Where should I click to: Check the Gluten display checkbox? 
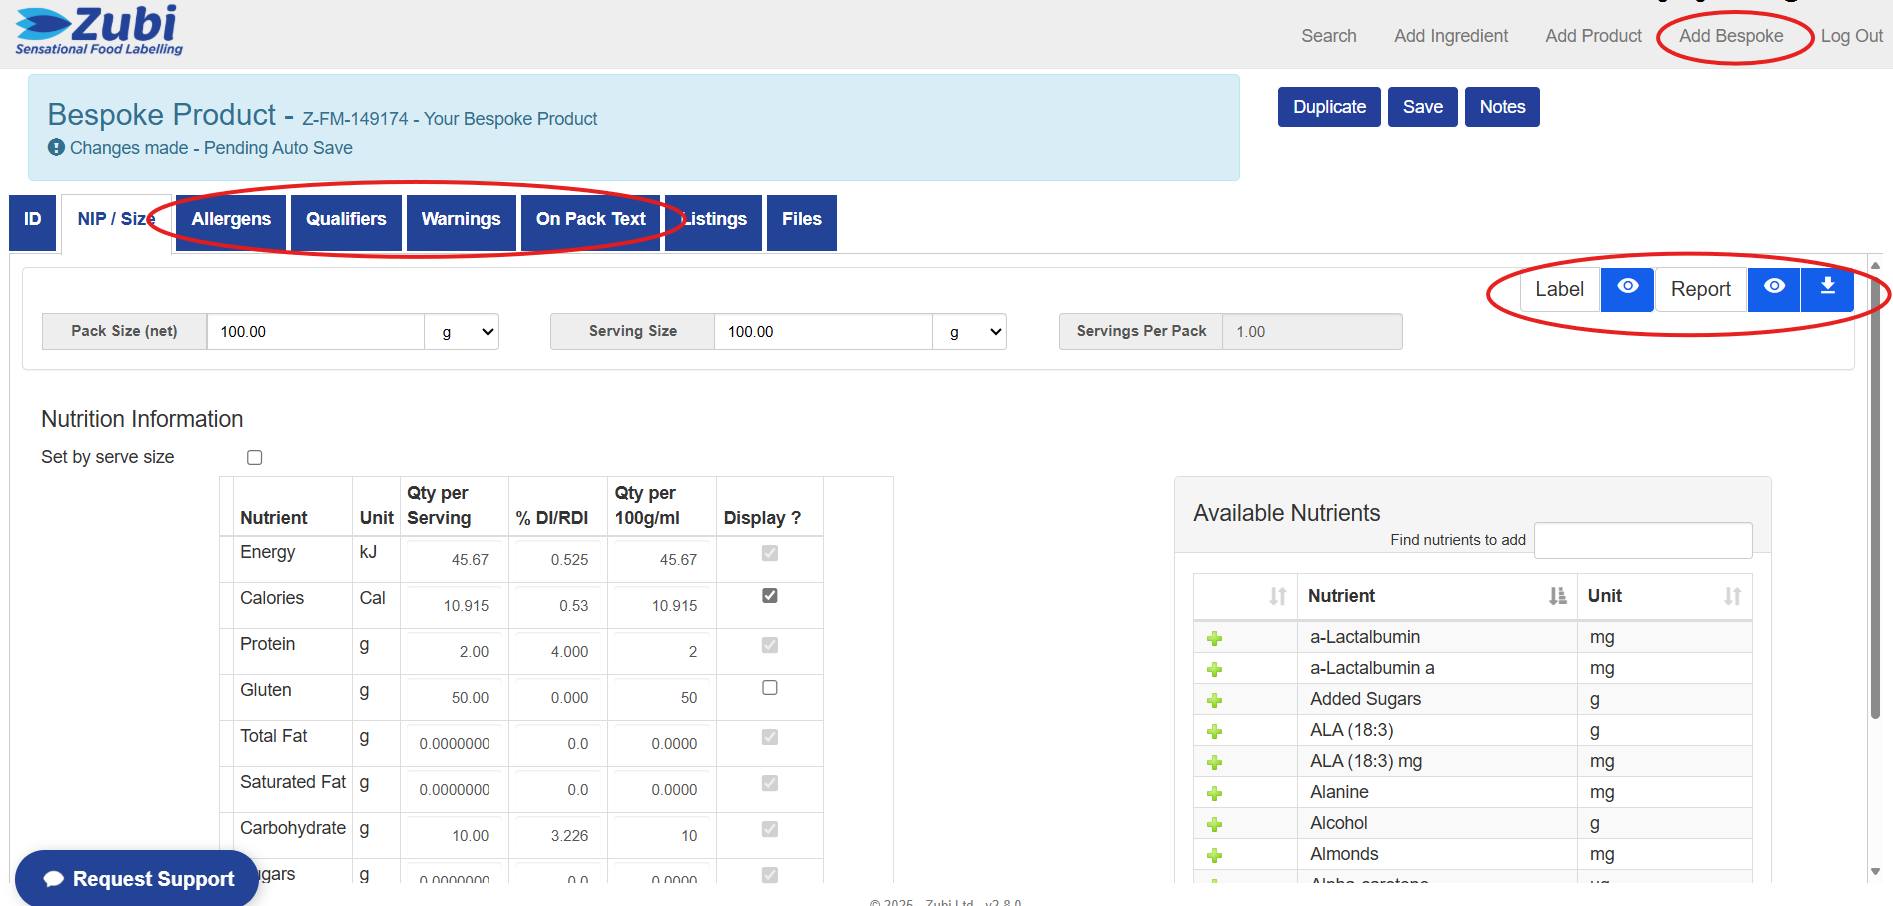[x=770, y=687]
